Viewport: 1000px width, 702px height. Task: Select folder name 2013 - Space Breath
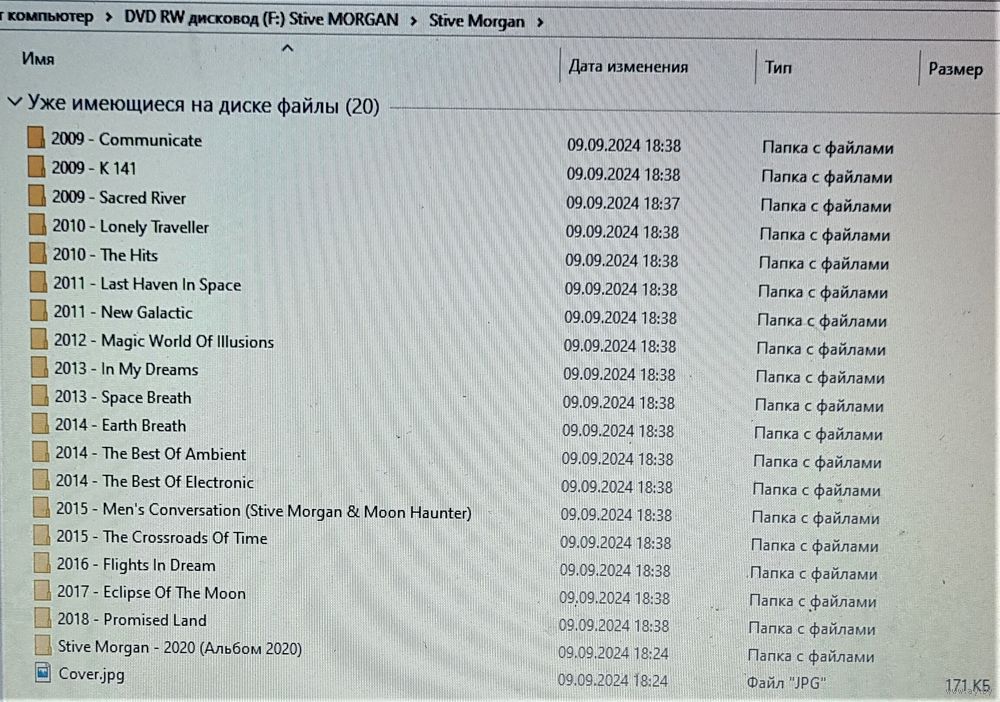122,397
